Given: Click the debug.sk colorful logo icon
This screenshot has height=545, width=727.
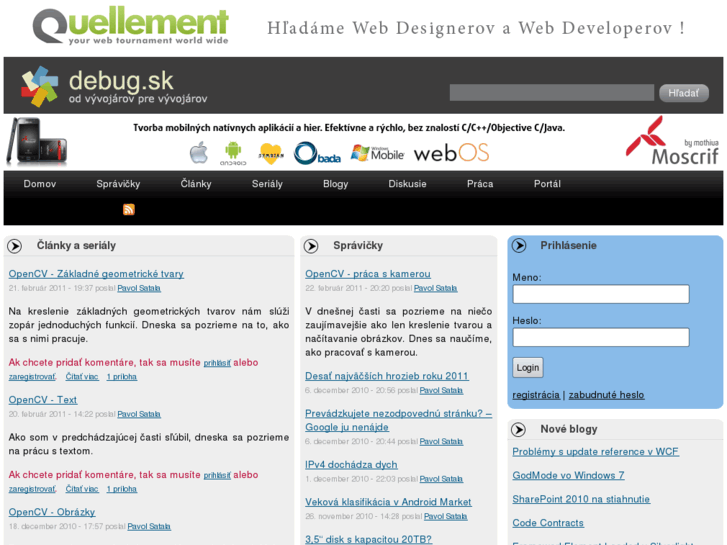Looking at the screenshot, I should tap(40, 86).
